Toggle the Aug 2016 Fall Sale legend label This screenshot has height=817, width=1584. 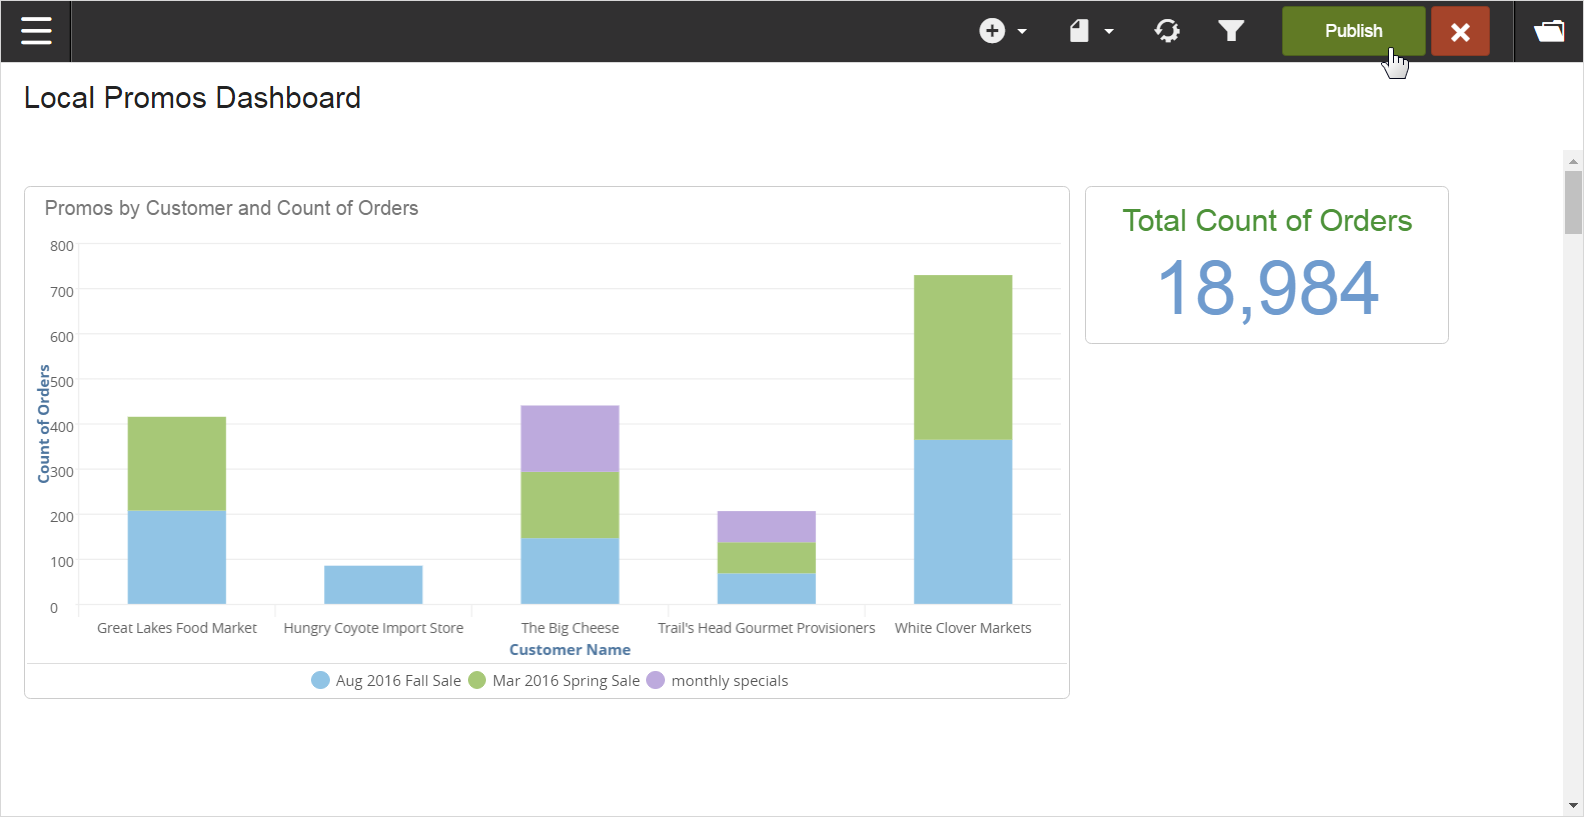tap(398, 681)
